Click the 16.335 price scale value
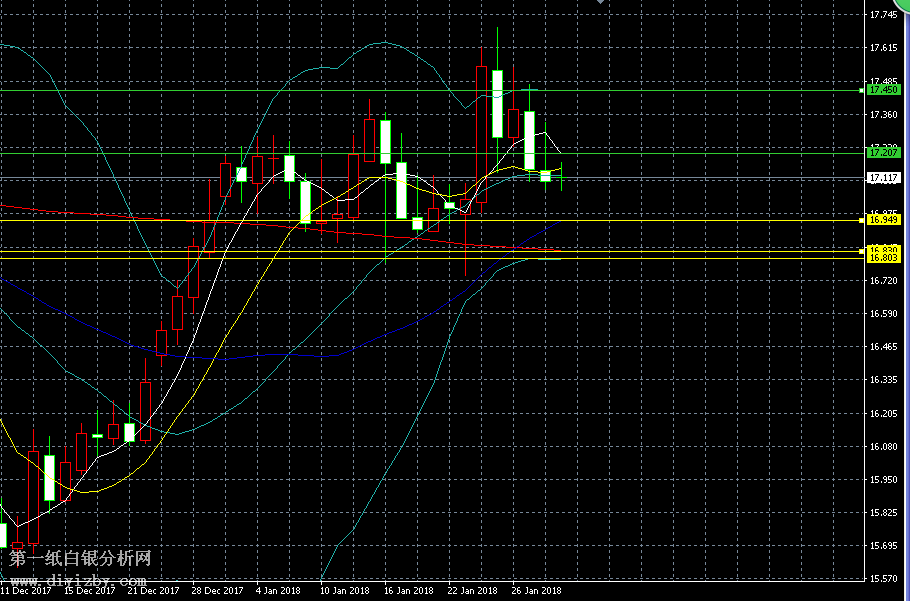Viewport: 910px width, 601px height. click(x=883, y=380)
